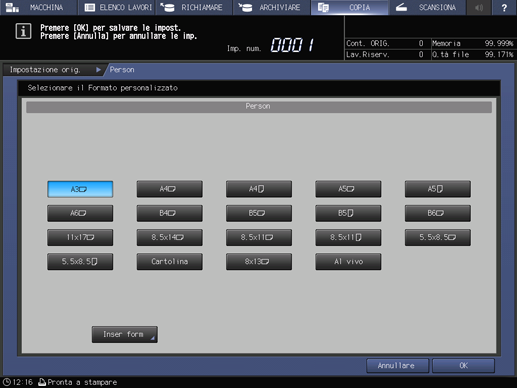This screenshot has height=388, width=517.
Task: Click the grey 'Person' header bar
Action: tap(259, 107)
